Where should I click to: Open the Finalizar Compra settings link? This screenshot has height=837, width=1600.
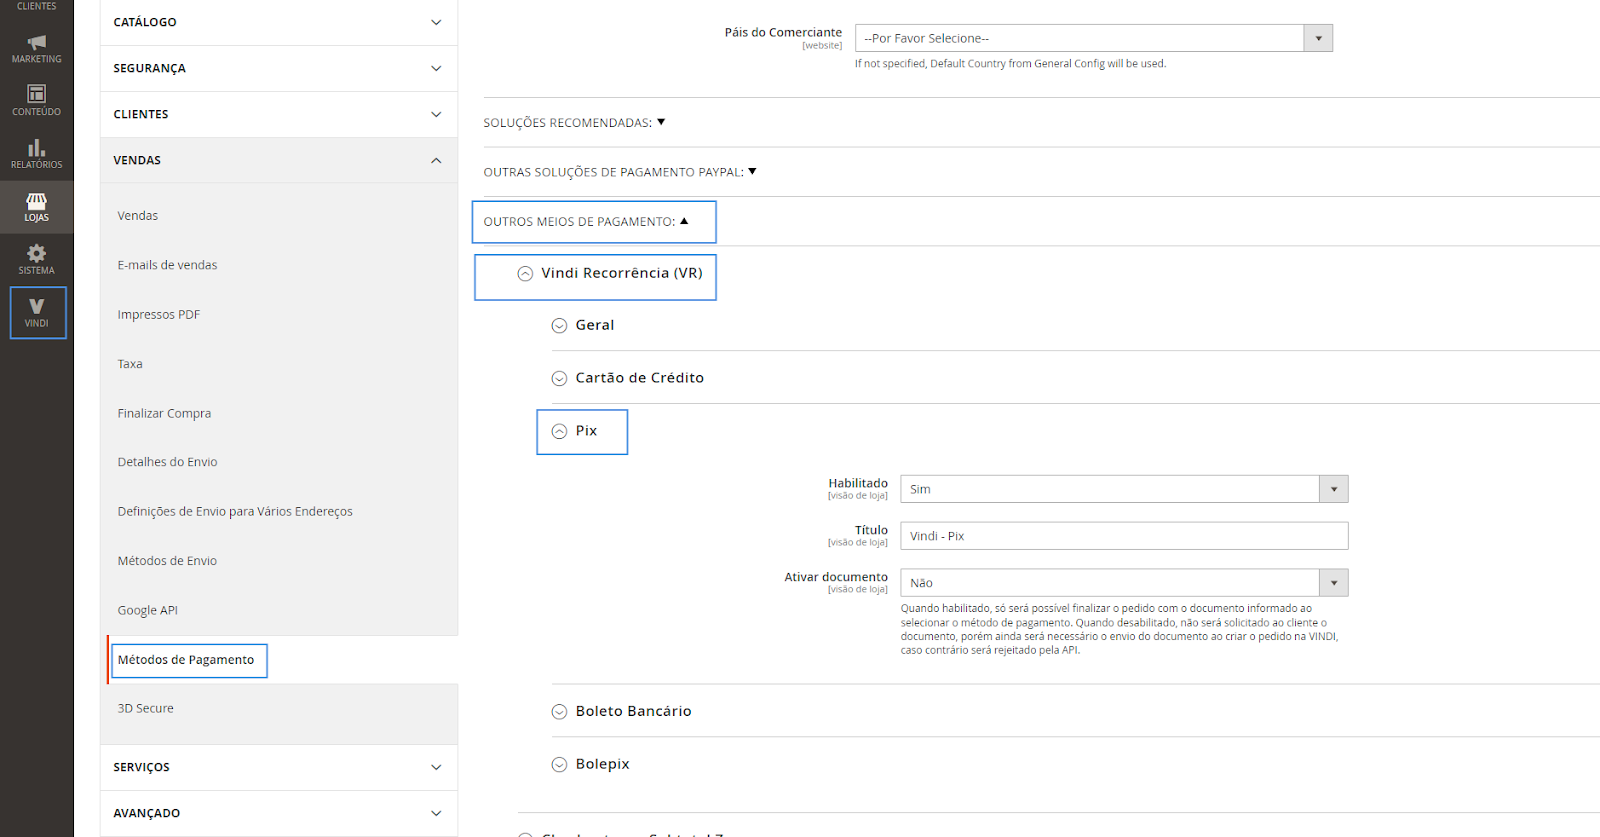pos(164,413)
